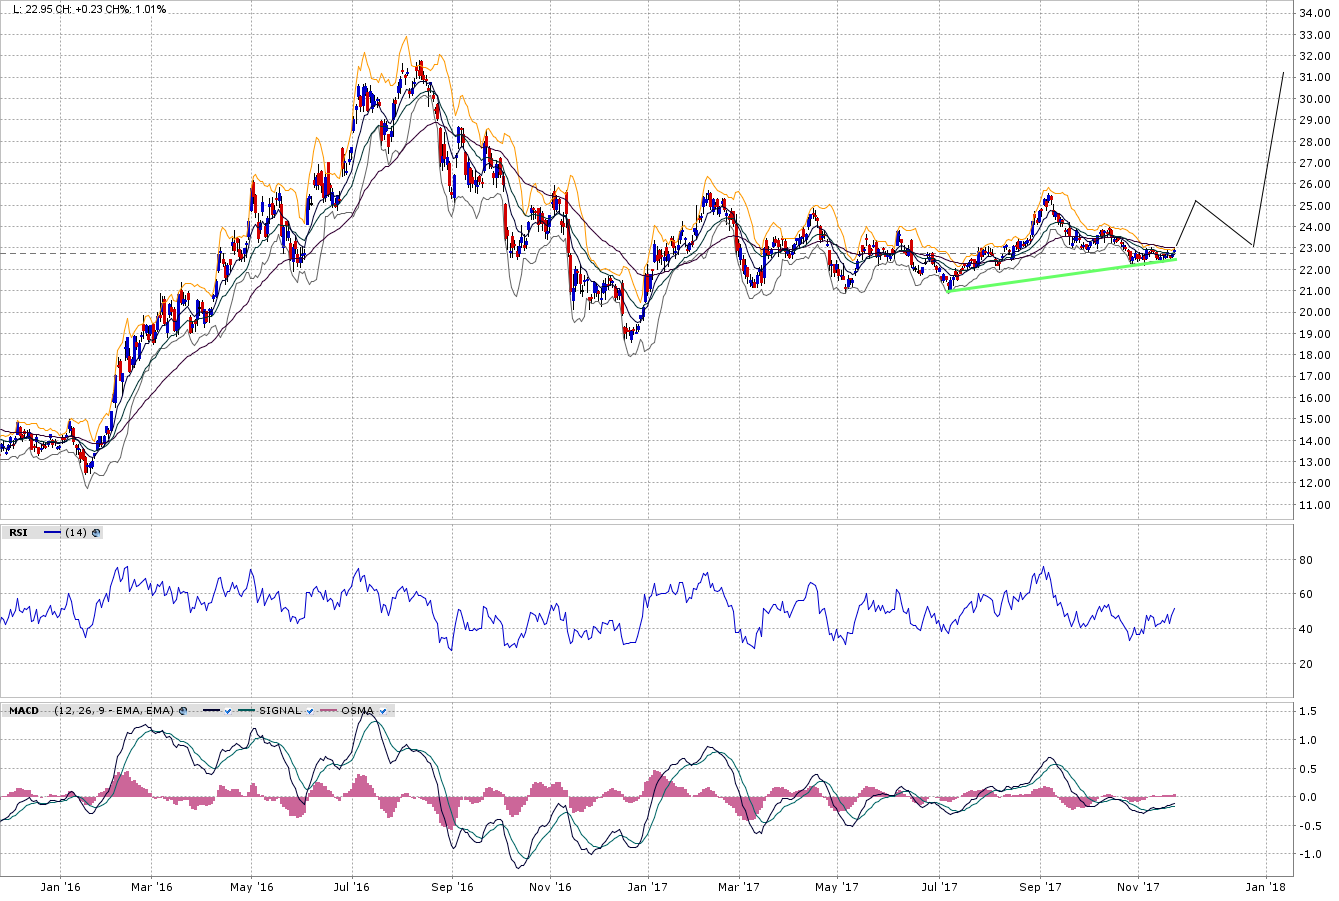This screenshot has height=901, width=1339.
Task: Click the SIGNAL legend label
Action: point(280,711)
